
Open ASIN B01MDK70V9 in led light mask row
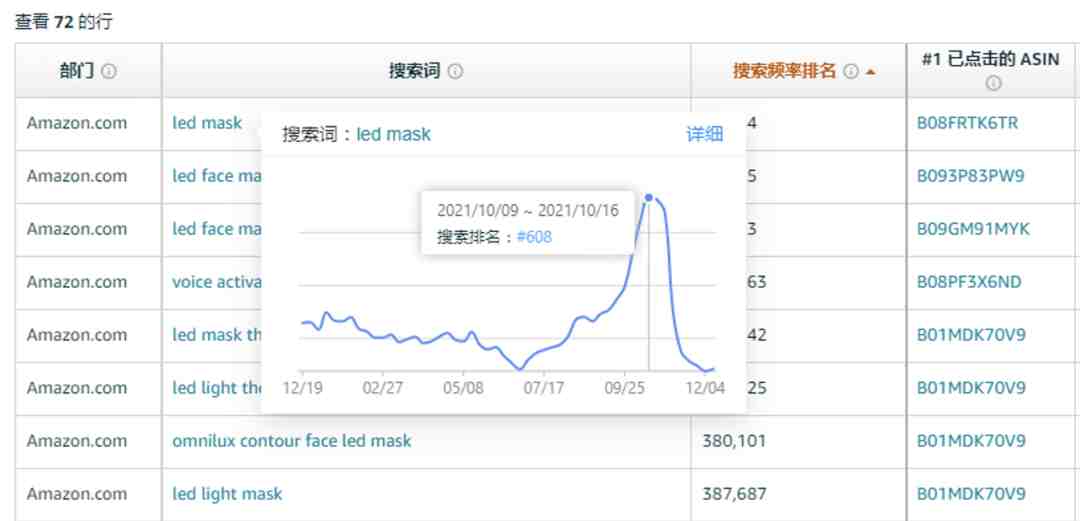tap(970, 493)
